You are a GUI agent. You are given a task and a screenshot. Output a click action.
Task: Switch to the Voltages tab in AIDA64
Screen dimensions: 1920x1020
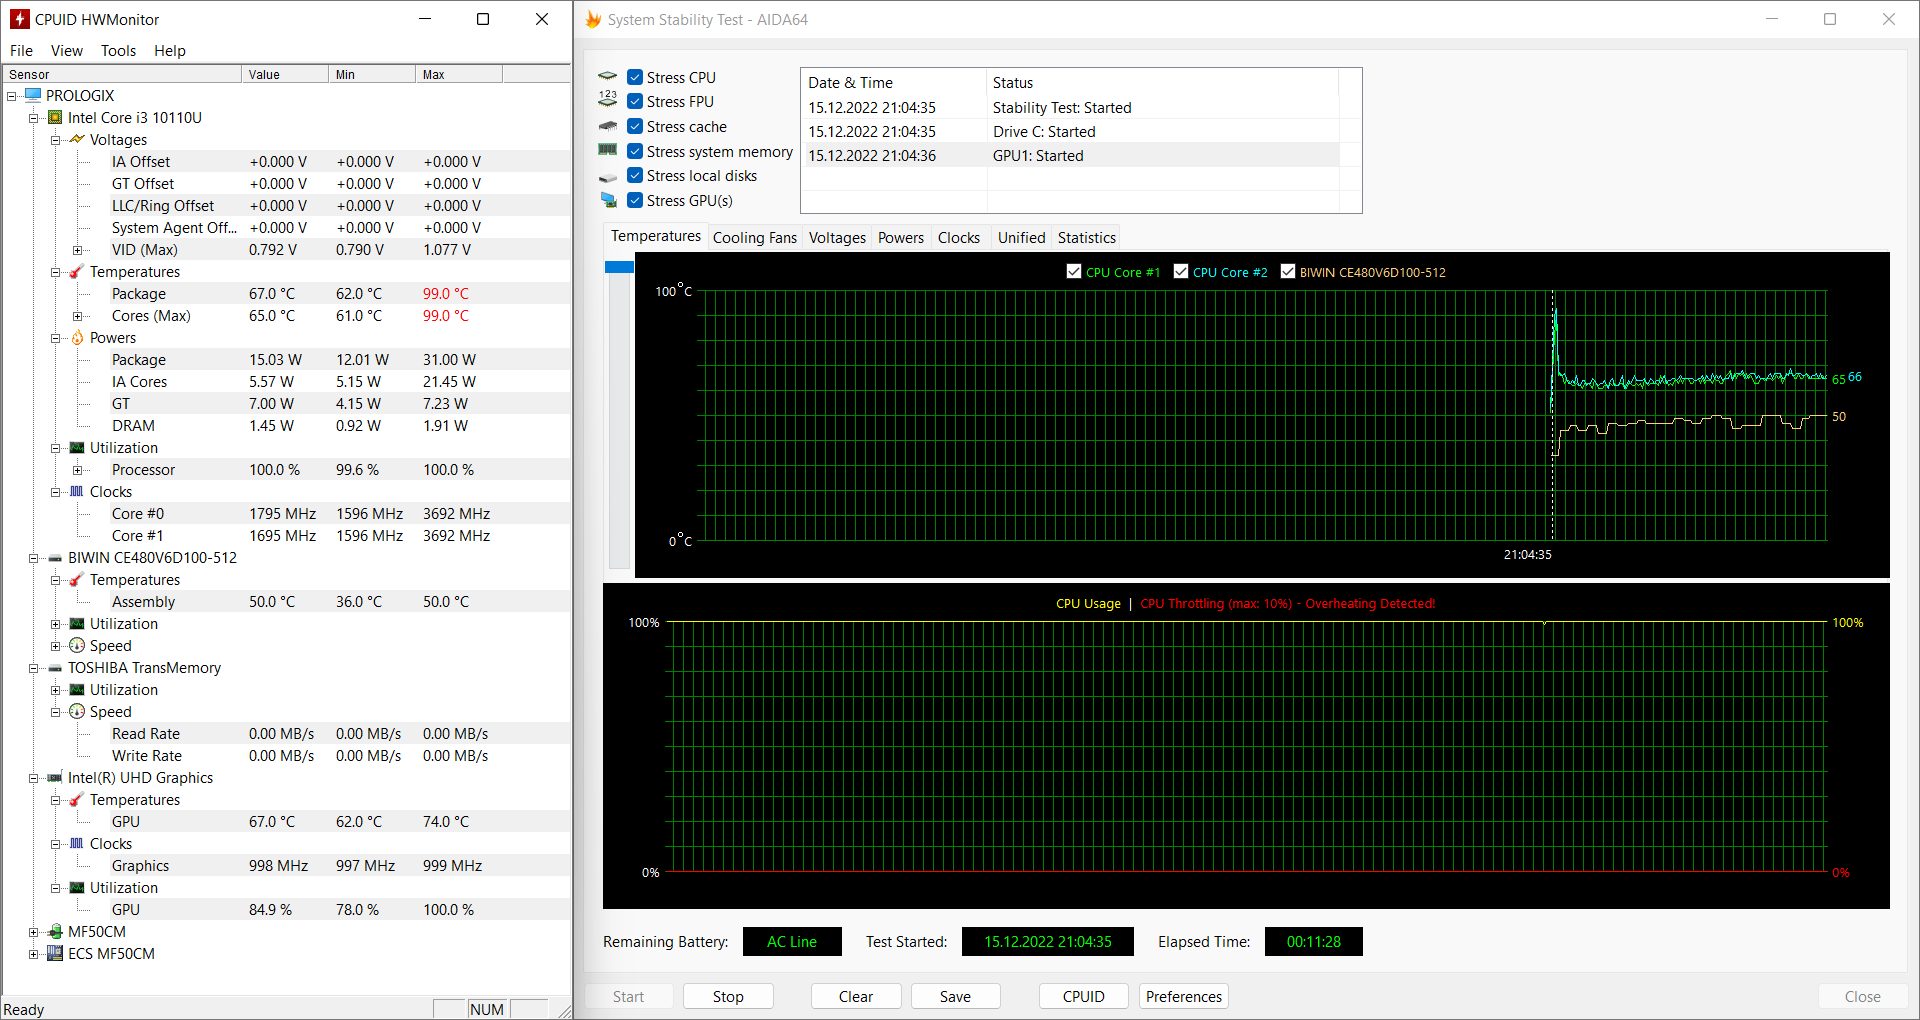tap(837, 237)
